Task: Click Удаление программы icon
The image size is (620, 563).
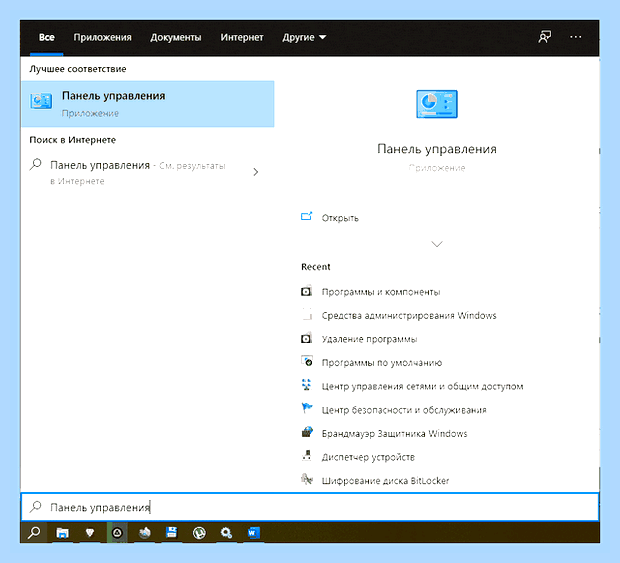Action: 306,338
